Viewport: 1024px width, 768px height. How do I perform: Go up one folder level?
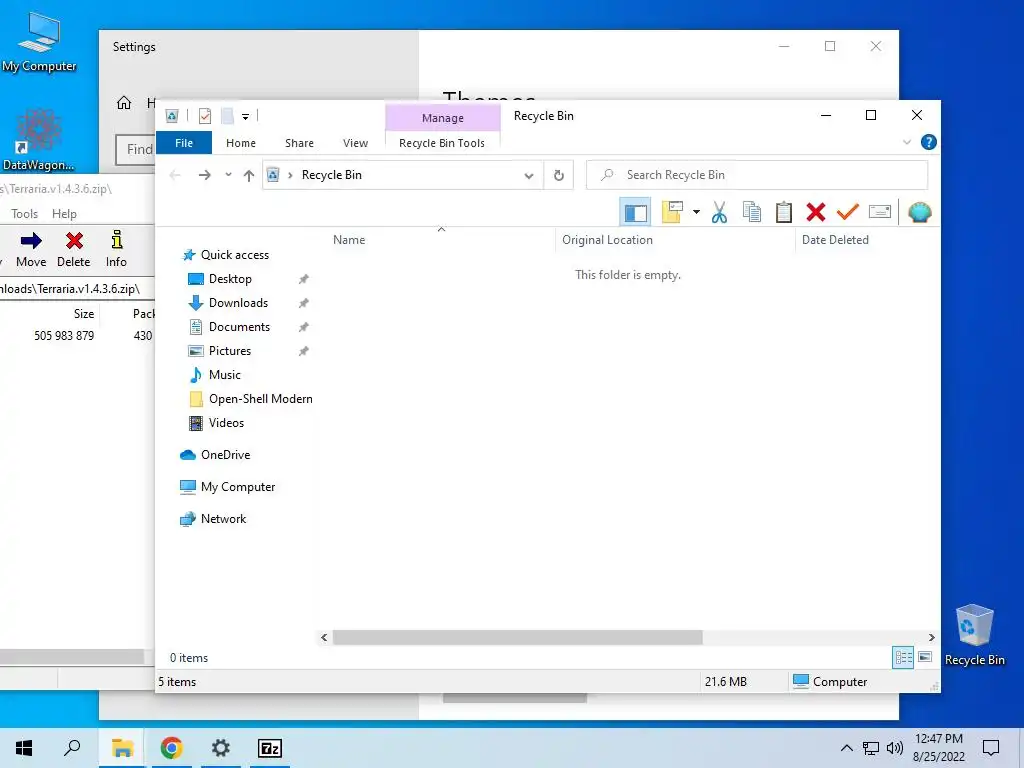point(249,175)
